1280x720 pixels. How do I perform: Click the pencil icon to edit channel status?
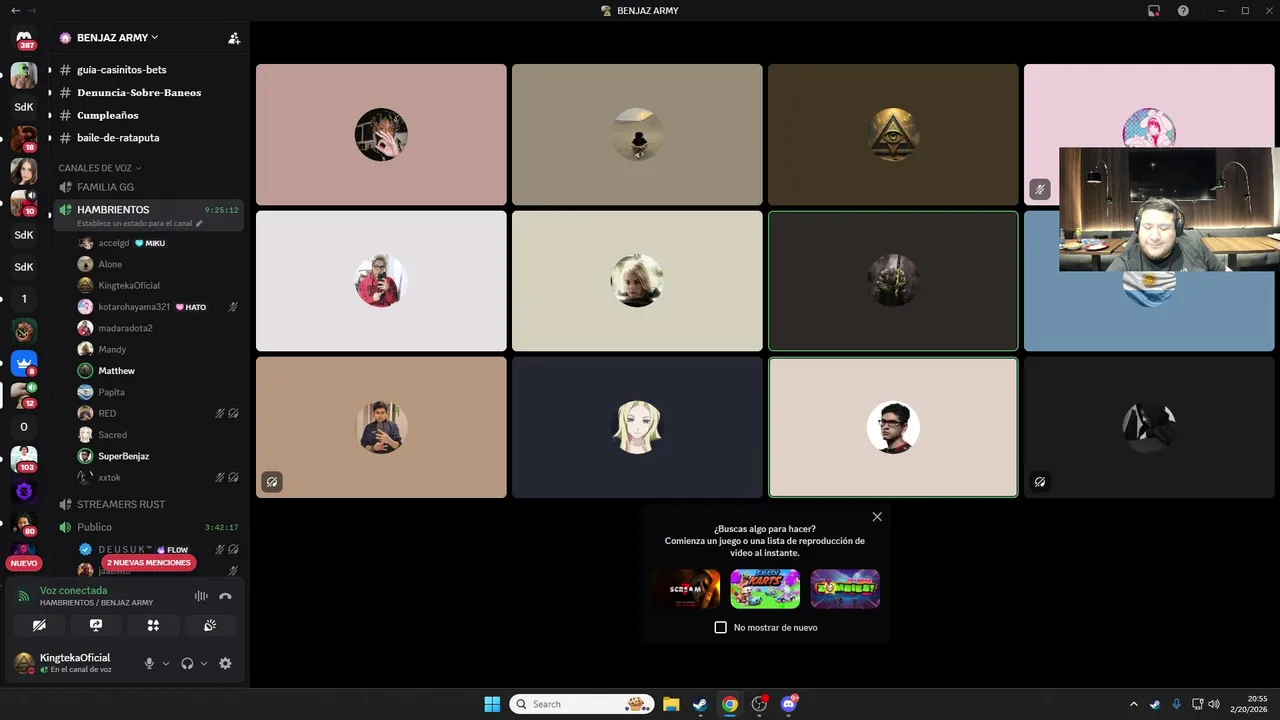click(199, 223)
